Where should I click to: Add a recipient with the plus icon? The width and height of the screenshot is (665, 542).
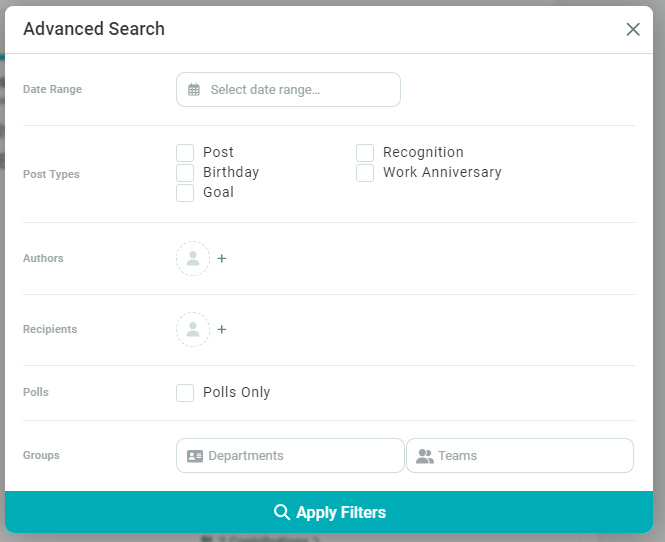click(x=222, y=329)
